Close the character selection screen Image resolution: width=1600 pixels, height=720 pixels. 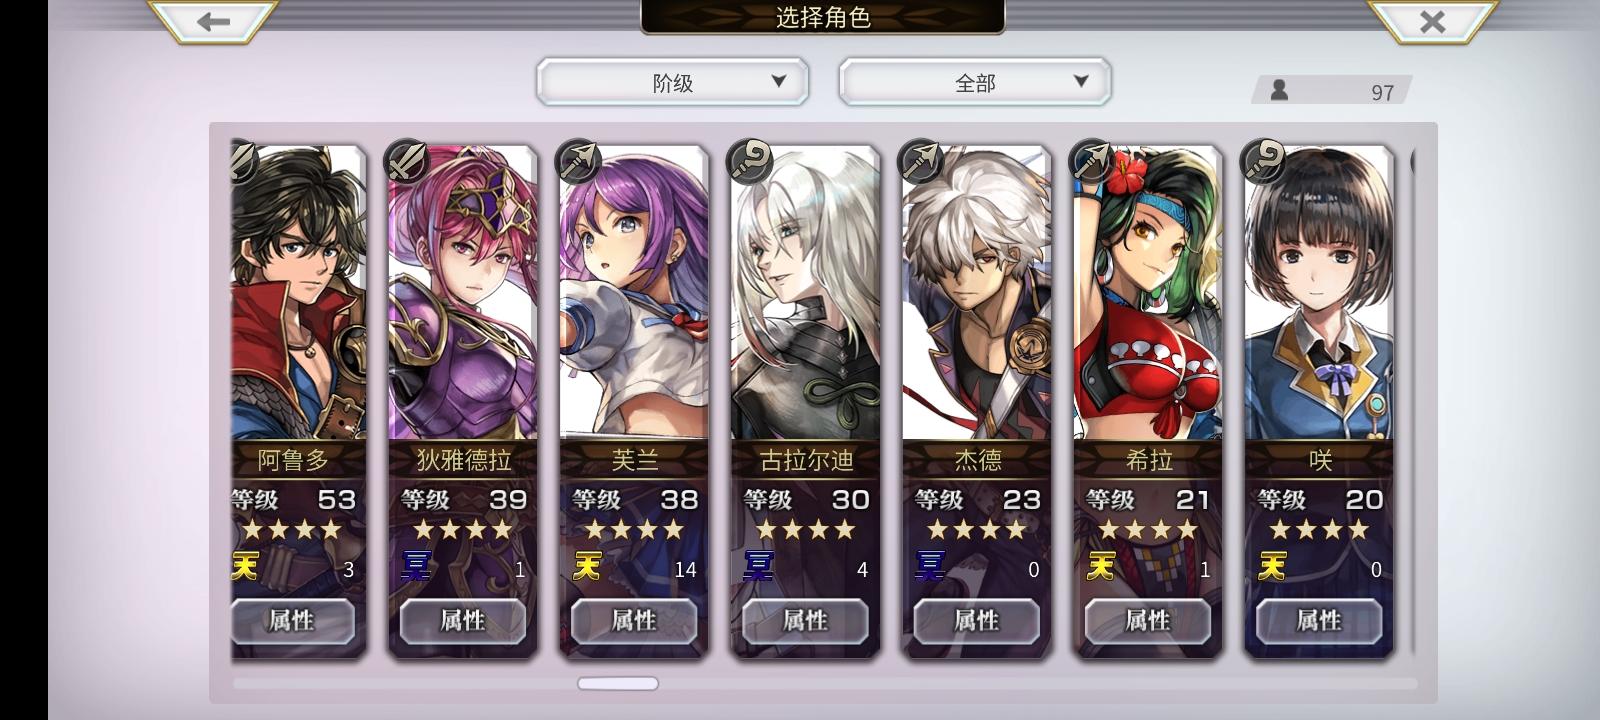point(1432,21)
